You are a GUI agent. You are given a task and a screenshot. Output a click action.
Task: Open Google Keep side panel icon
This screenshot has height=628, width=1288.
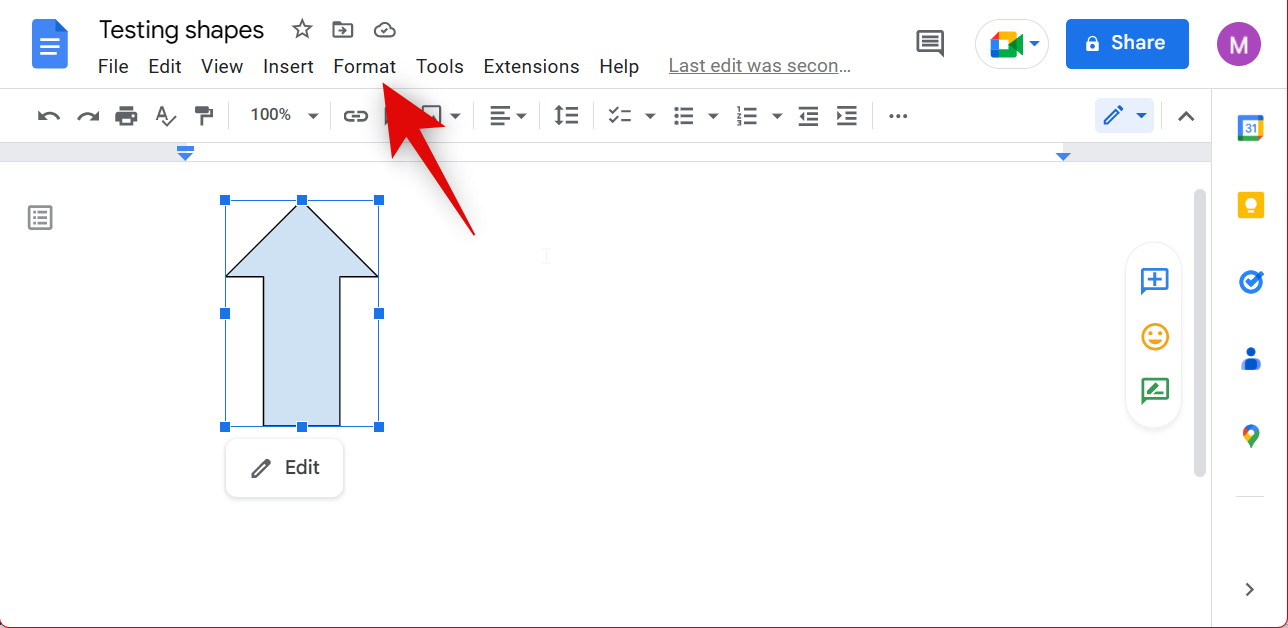click(1250, 205)
